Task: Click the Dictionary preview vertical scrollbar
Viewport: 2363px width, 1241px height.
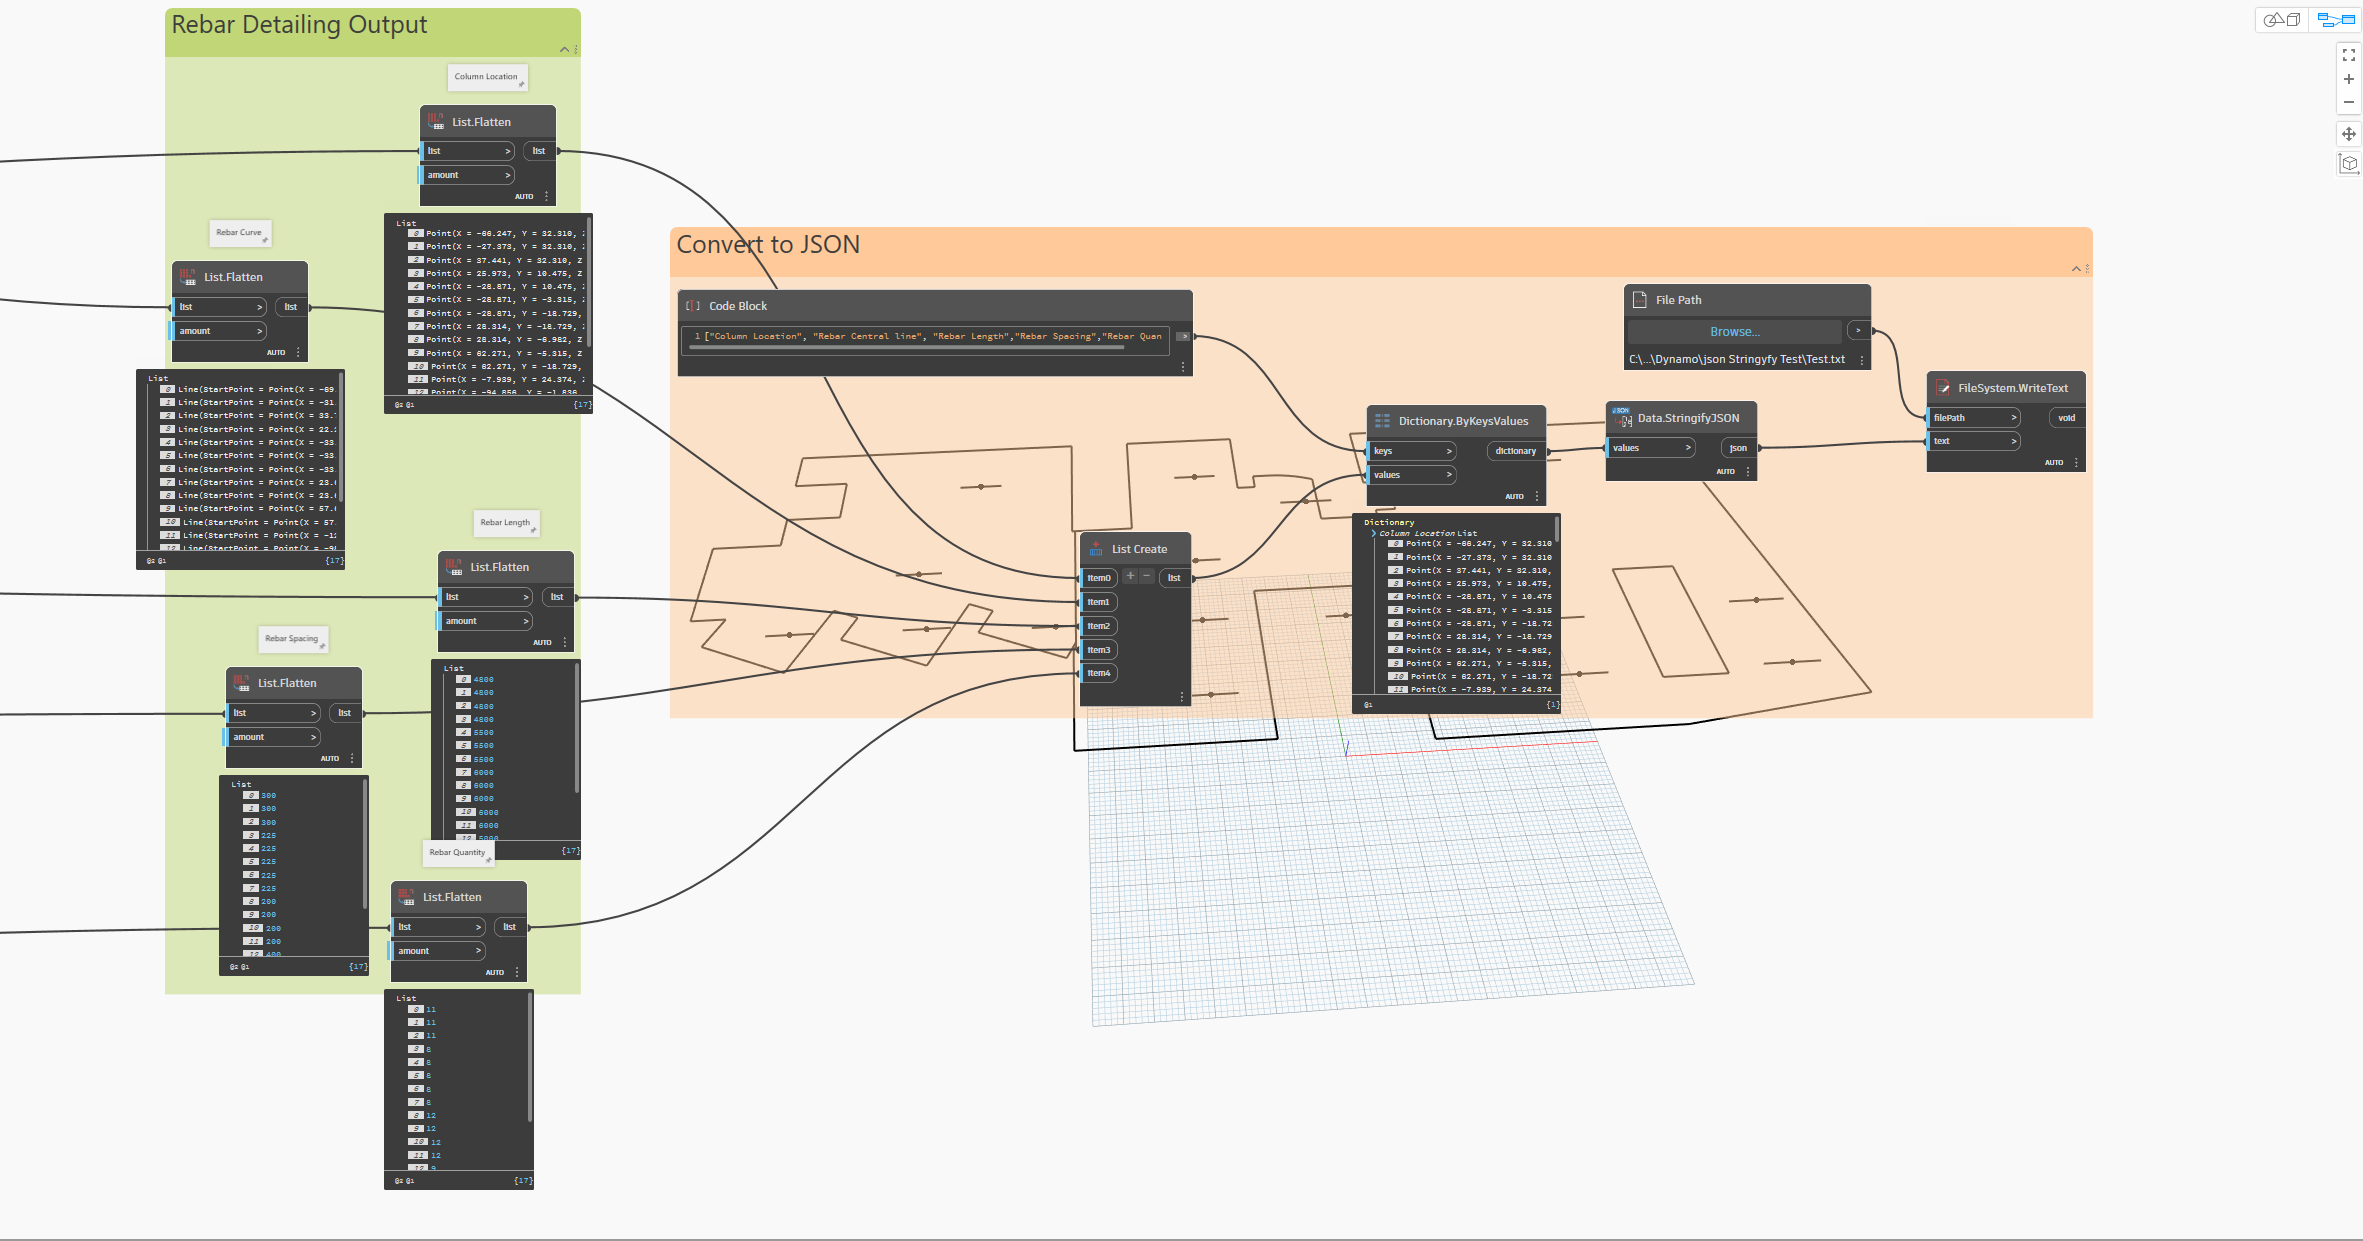Action: click(x=1556, y=530)
